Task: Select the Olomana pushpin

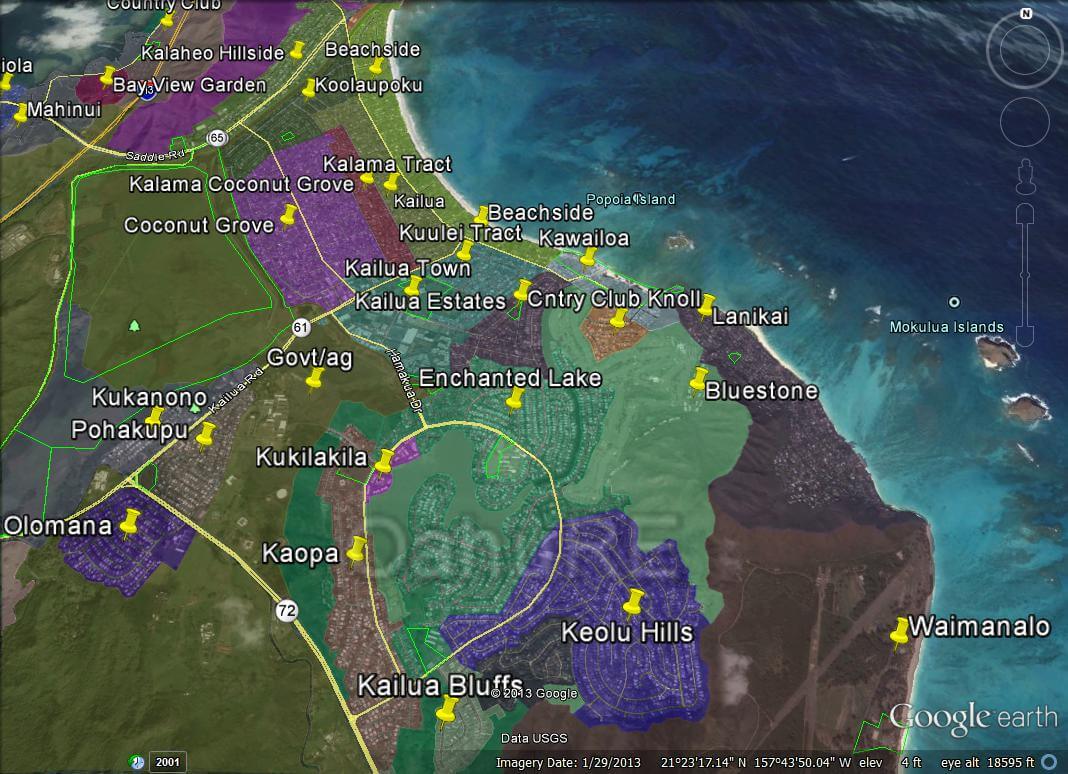Action: tap(129, 523)
